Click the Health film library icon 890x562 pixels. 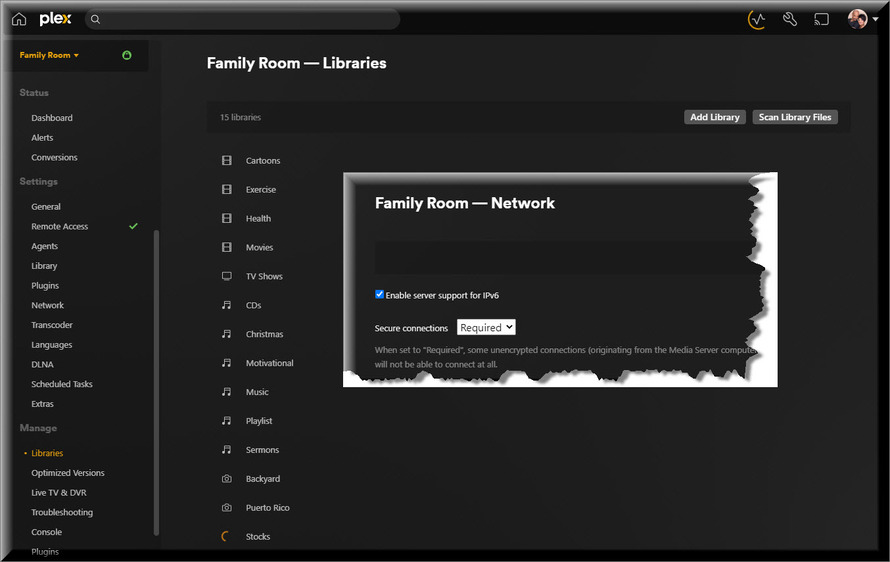click(226, 219)
